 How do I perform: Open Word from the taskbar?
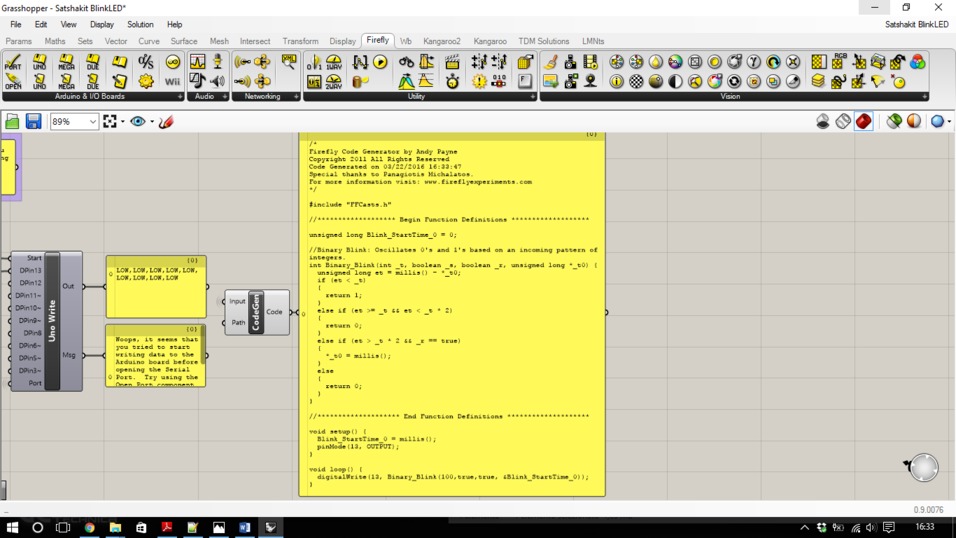(244, 527)
